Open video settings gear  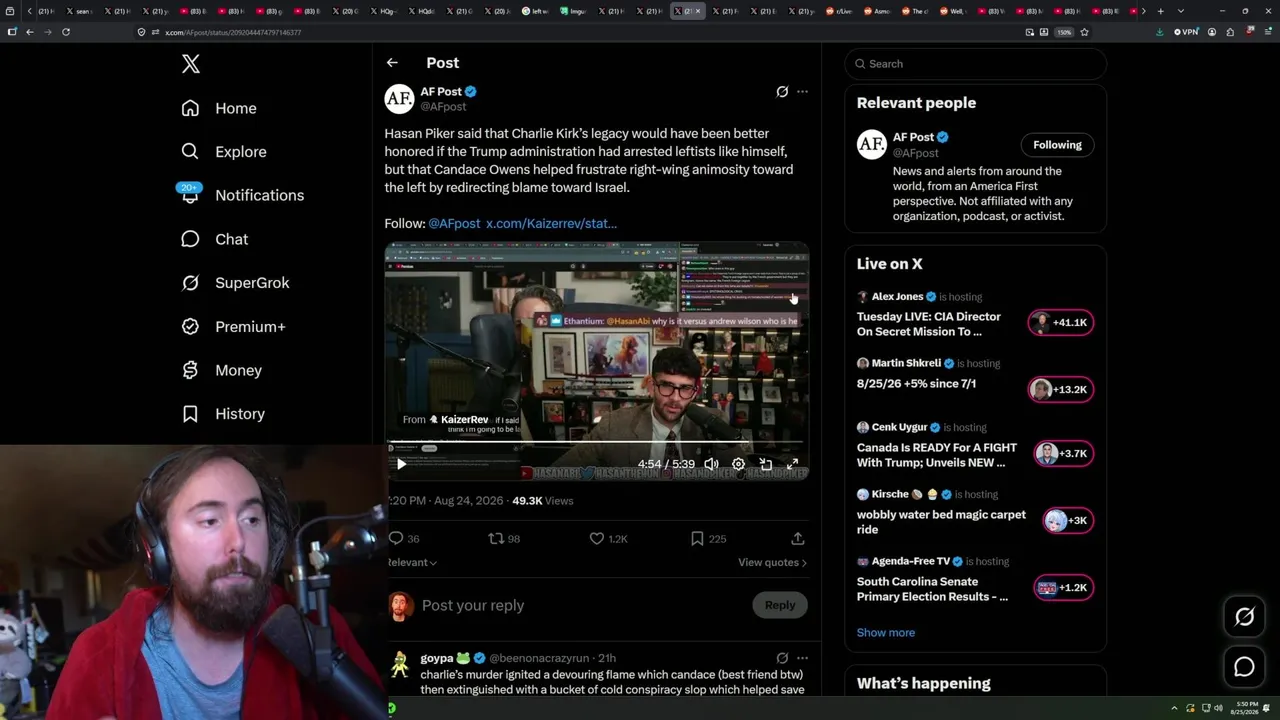pos(738,464)
